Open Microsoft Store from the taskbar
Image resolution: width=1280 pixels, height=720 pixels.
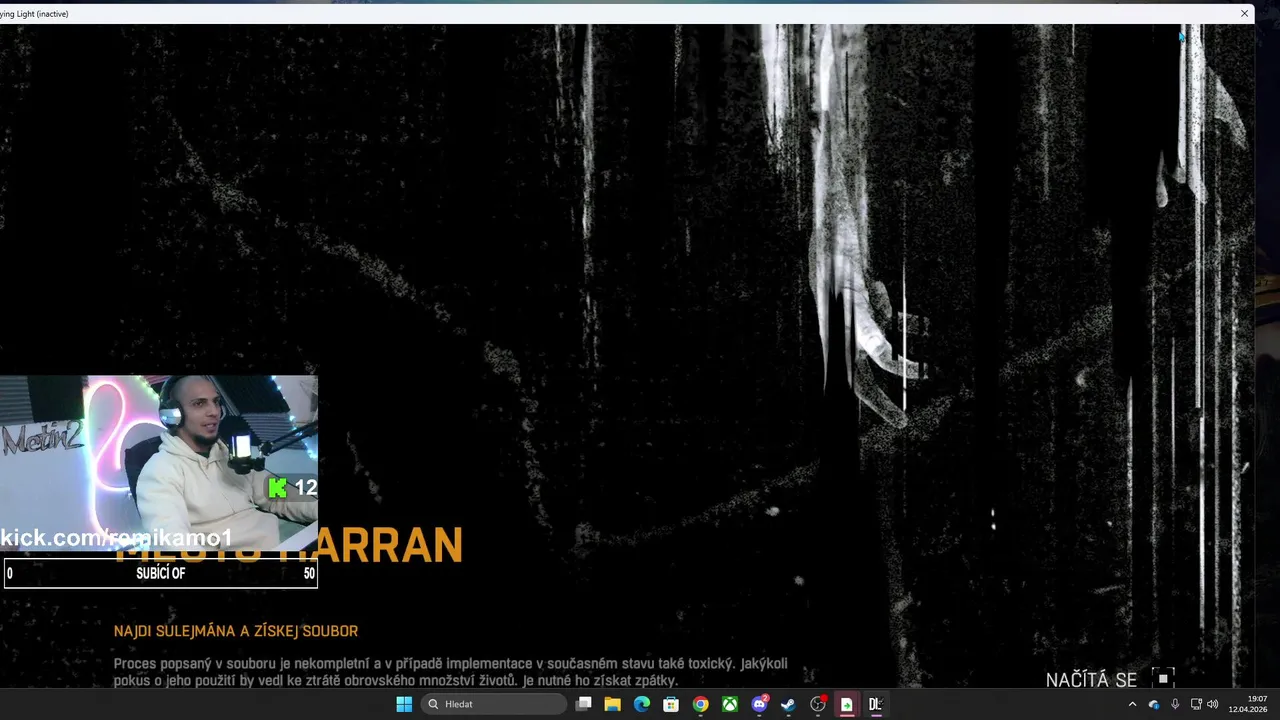[671, 704]
